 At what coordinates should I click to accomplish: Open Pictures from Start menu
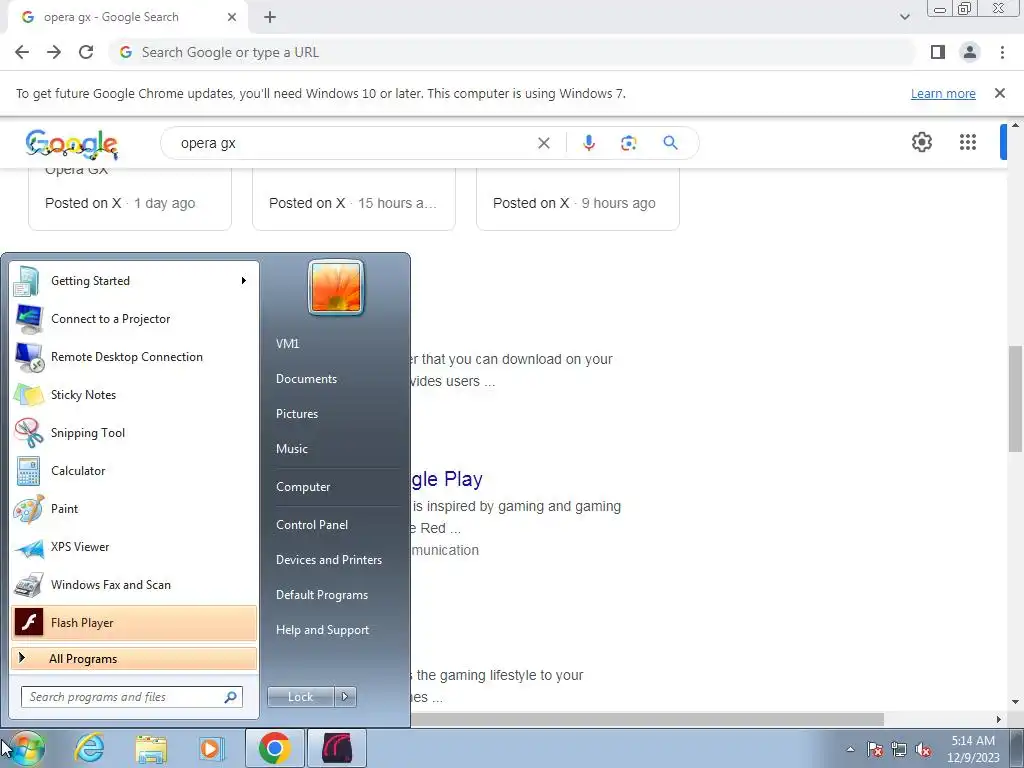tap(297, 414)
